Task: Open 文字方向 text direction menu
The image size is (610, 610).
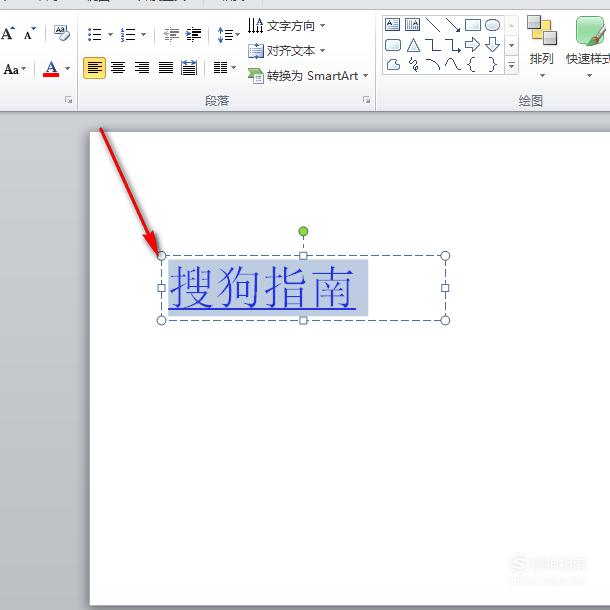Action: click(287, 26)
